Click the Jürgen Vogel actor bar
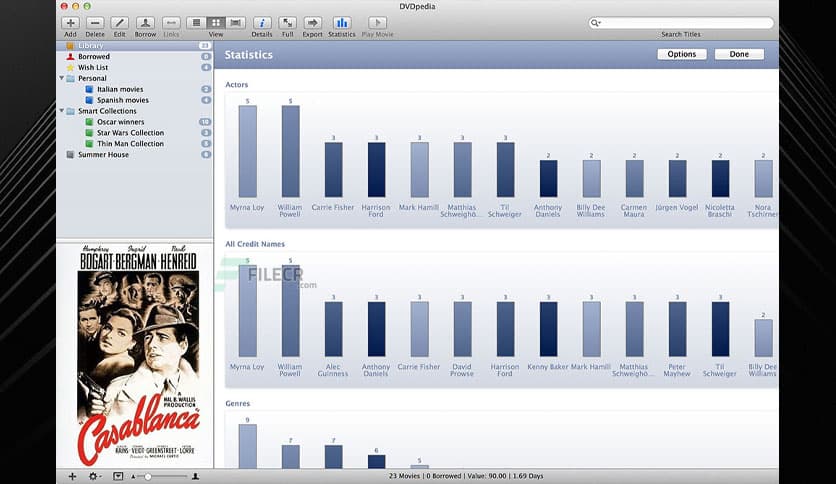The width and height of the screenshot is (836, 484). (x=678, y=179)
